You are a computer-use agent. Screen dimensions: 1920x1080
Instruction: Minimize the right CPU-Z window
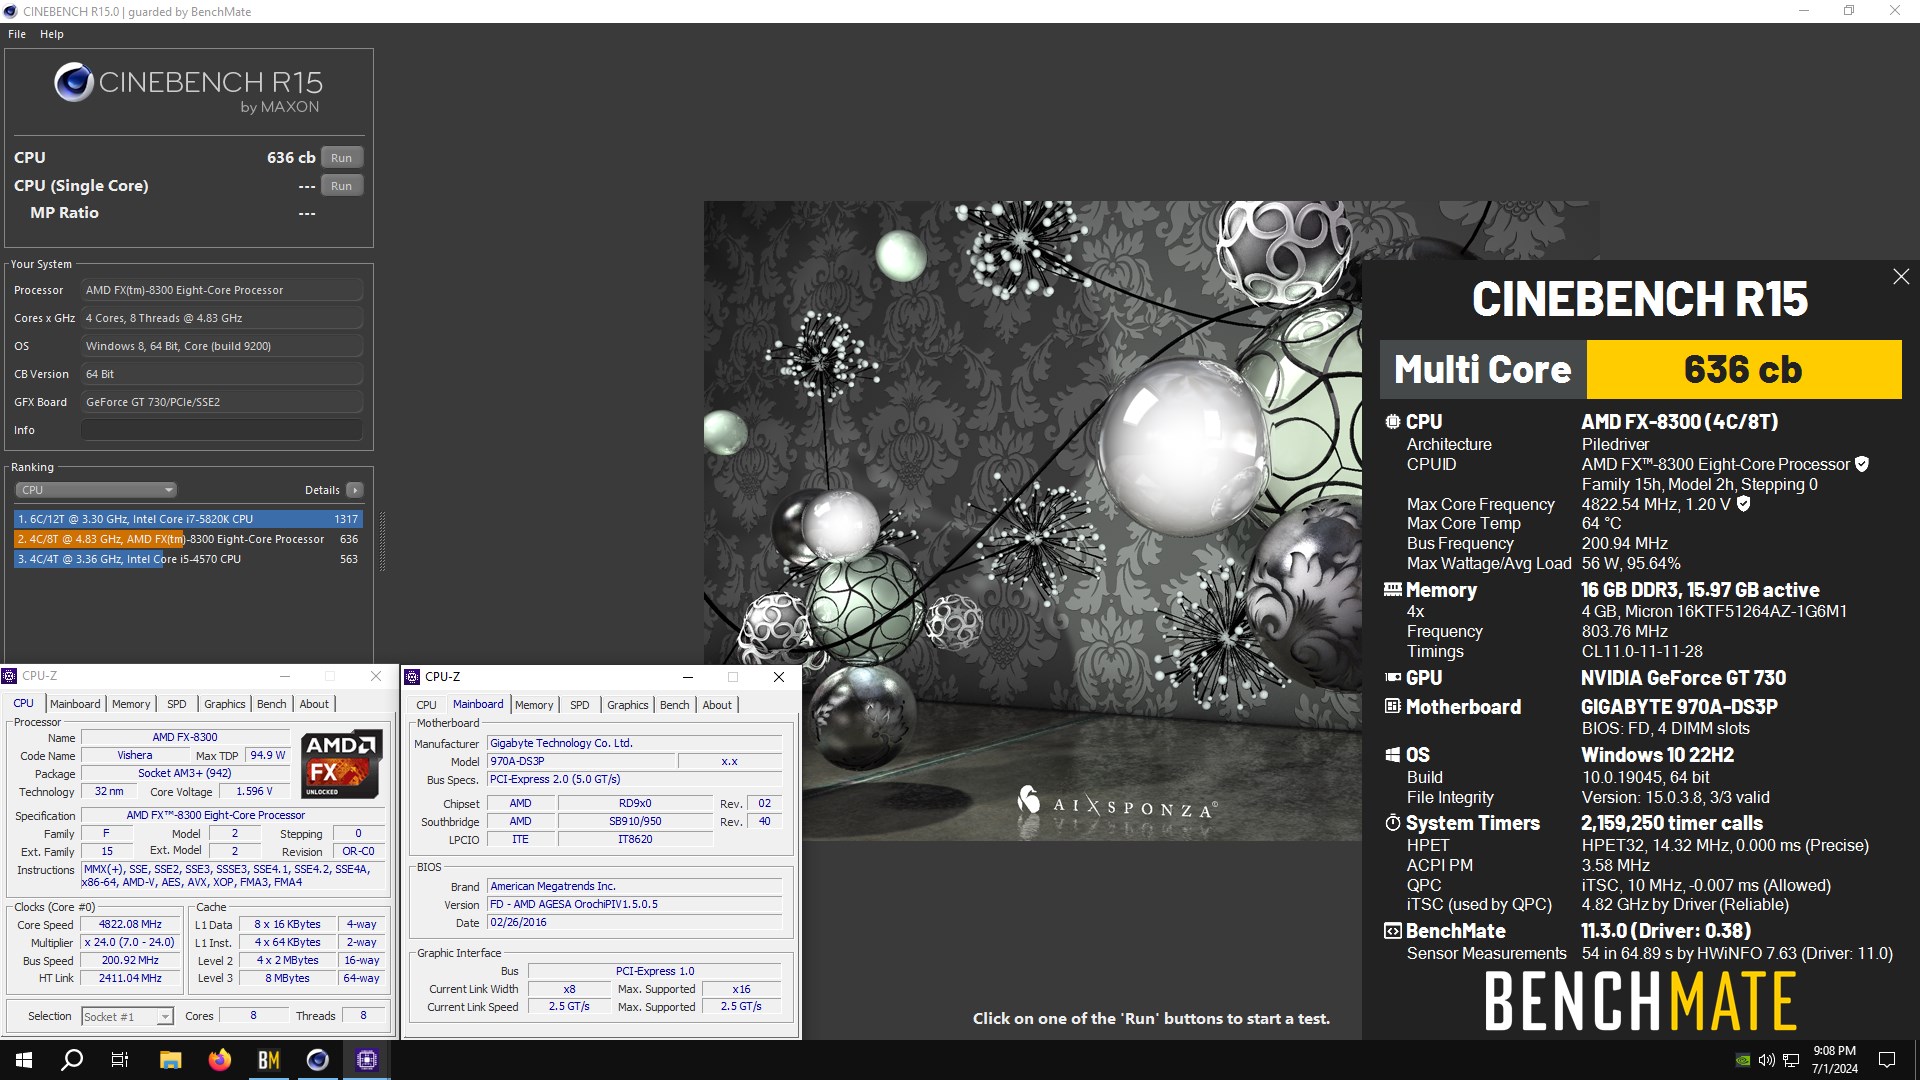[x=687, y=677]
